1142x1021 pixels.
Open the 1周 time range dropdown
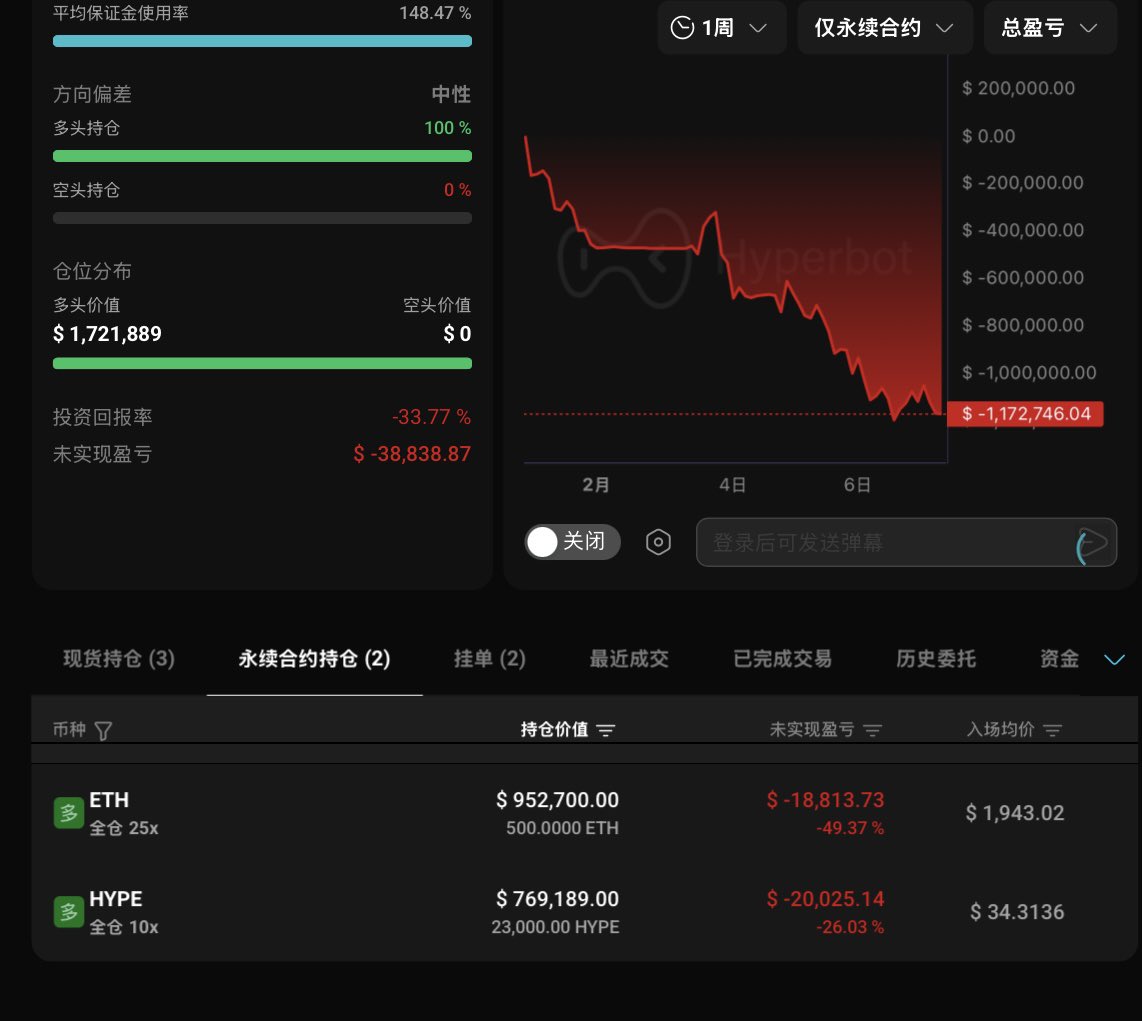tap(721, 28)
